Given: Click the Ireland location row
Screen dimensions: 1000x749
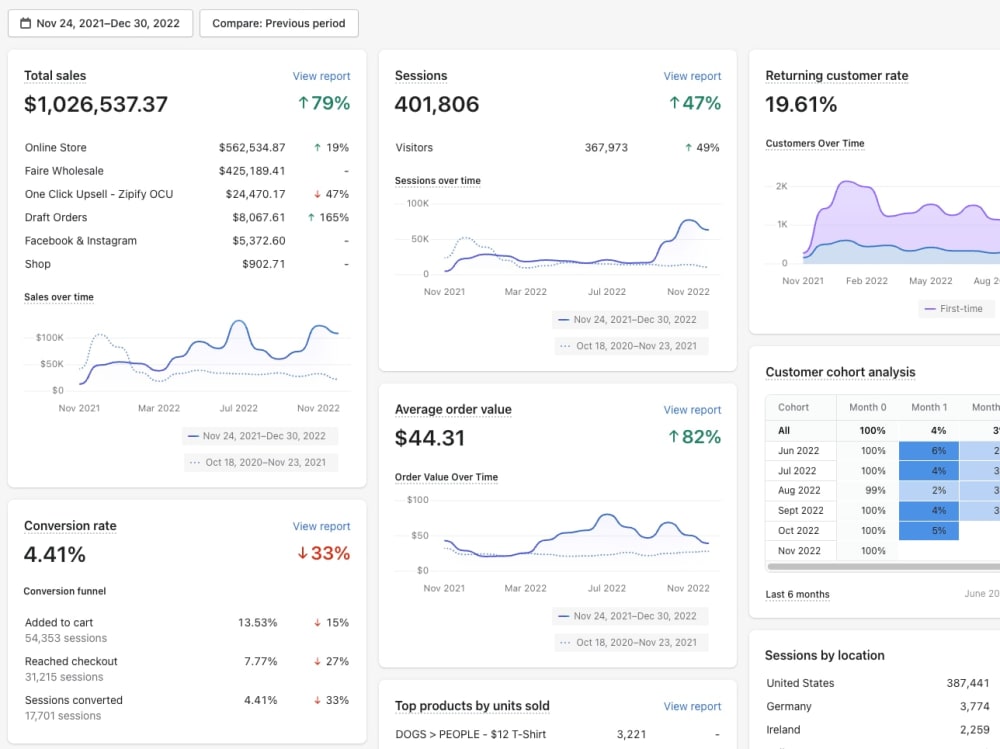Looking at the screenshot, I should tap(878, 730).
